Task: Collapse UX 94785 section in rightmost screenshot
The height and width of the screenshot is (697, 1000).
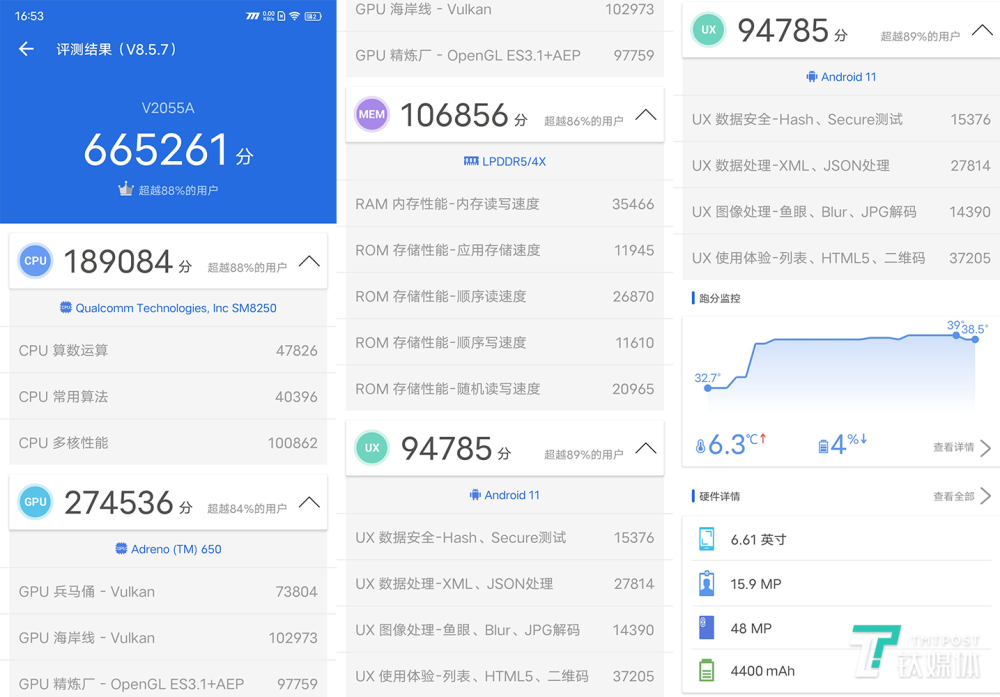Action: pyautogui.click(x=982, y=29)
